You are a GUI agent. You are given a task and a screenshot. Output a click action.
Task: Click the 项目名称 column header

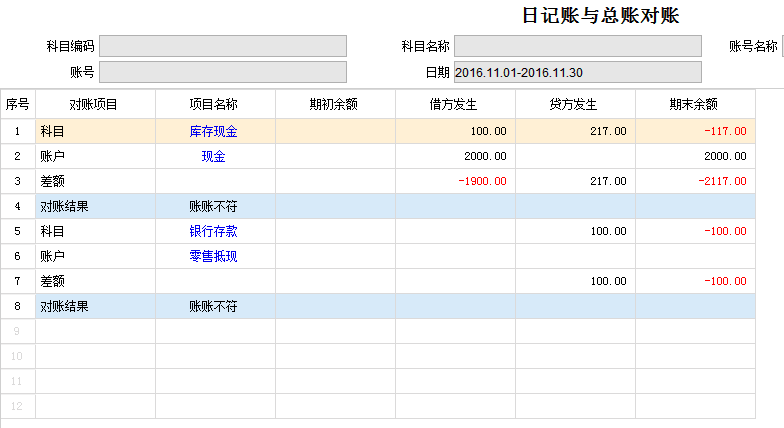pos(214,104)
